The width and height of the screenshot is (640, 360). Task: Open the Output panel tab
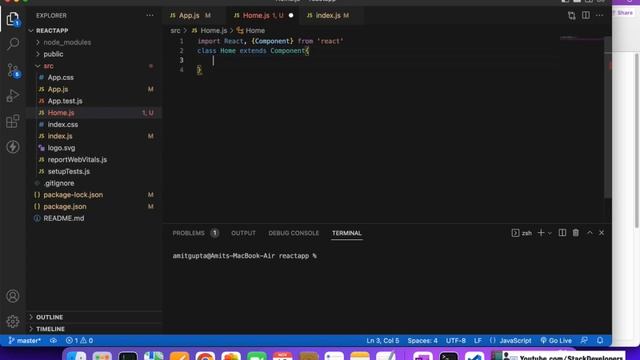pyautogui.click(x=243, y=233)
